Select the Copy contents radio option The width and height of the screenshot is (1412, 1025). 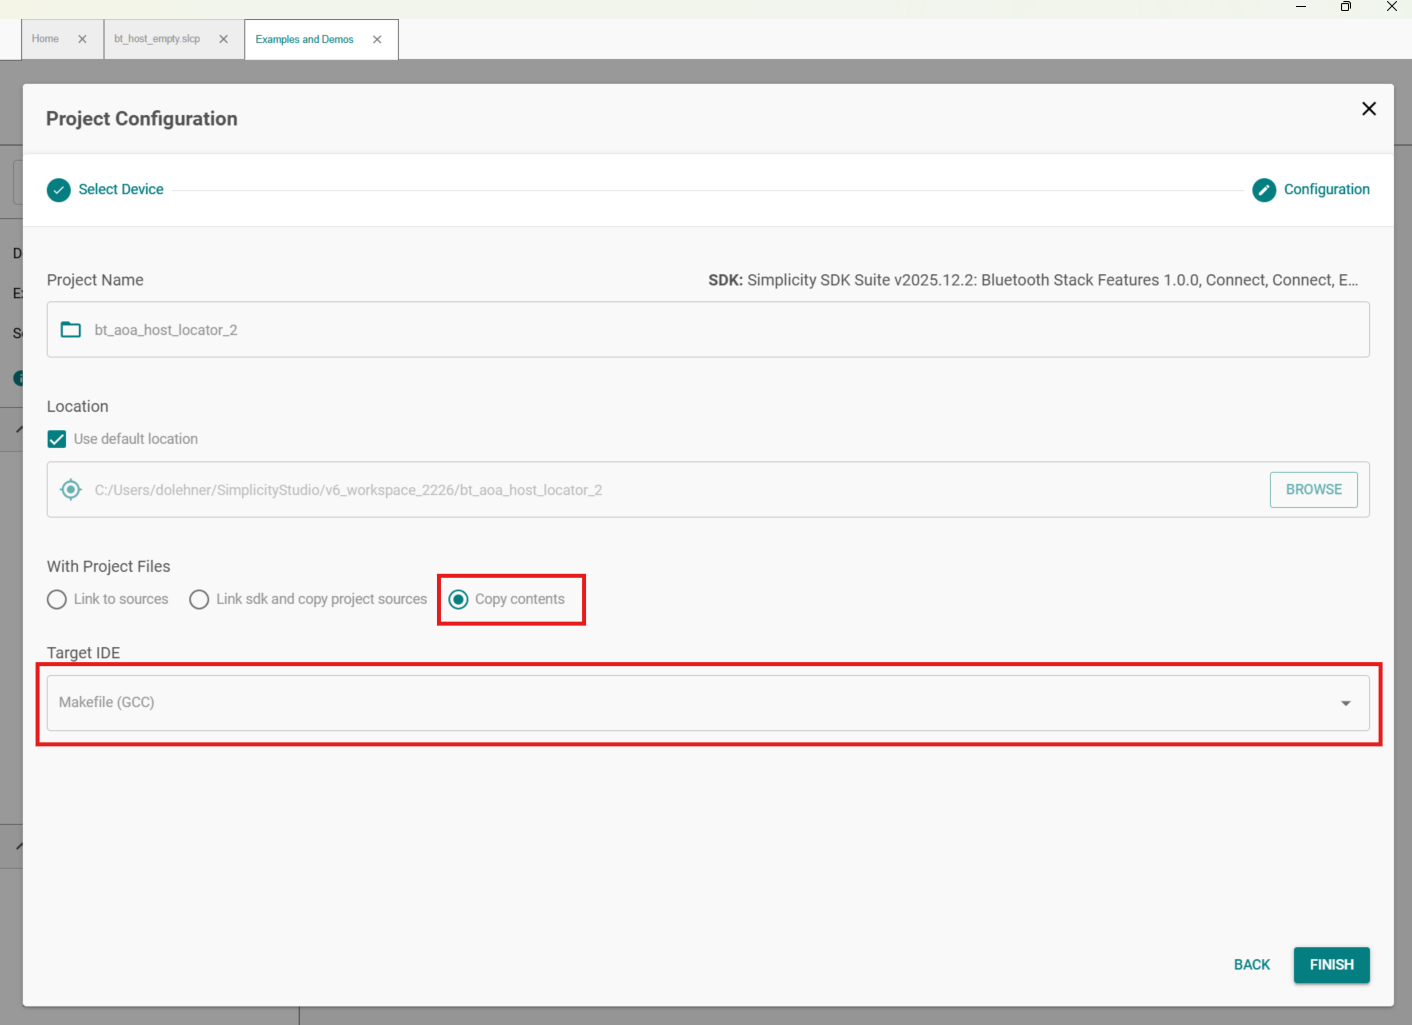tap(458, 599)
